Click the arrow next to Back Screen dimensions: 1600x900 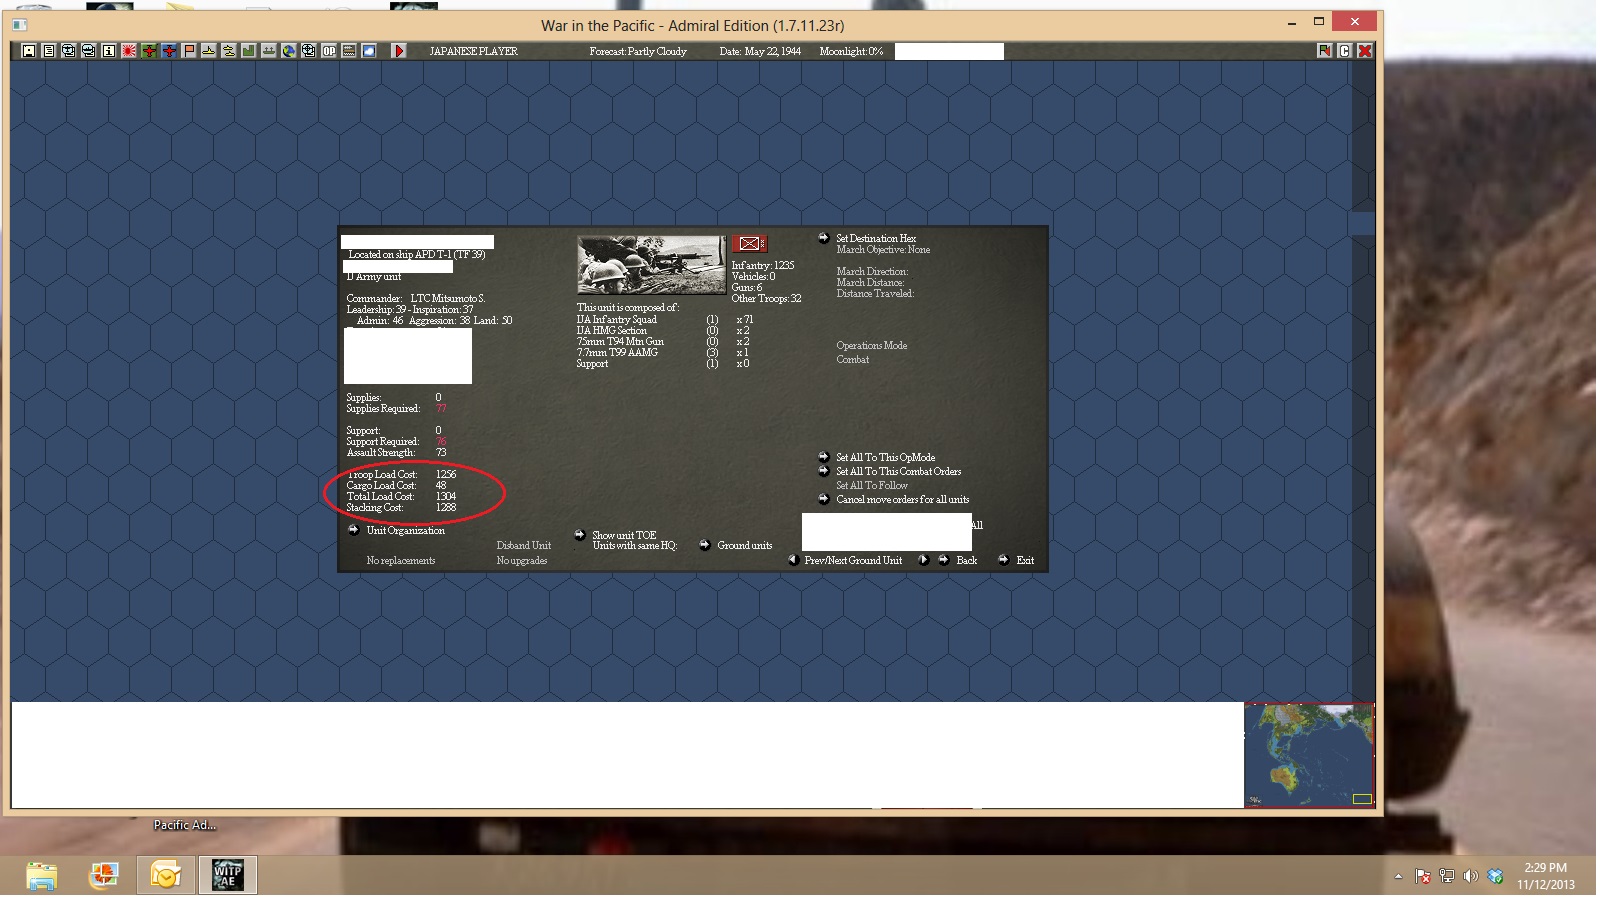pyautogui.click(x=943, y=560)
